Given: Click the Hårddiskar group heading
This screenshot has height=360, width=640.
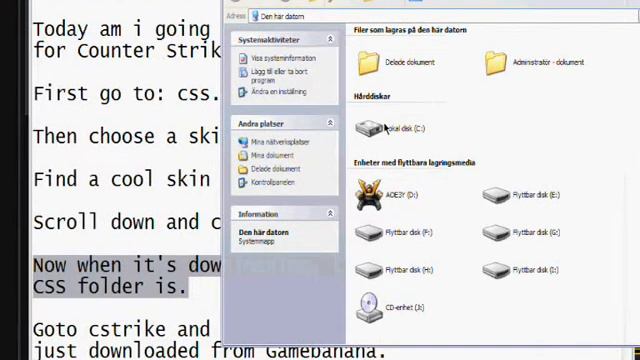Looking at the screenshot, I should point(372,97).
